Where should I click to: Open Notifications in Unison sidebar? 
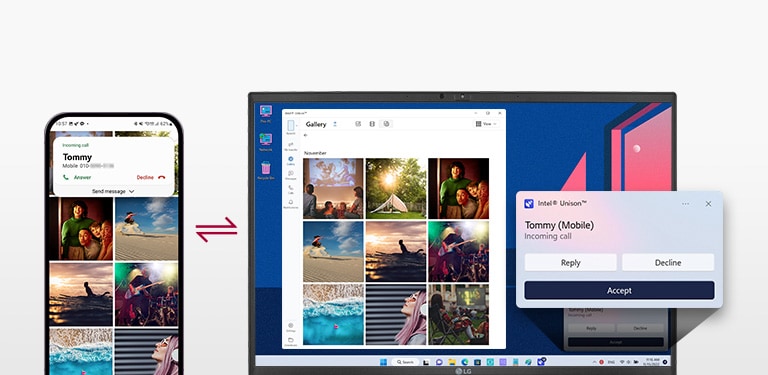[x=291, y=203]
